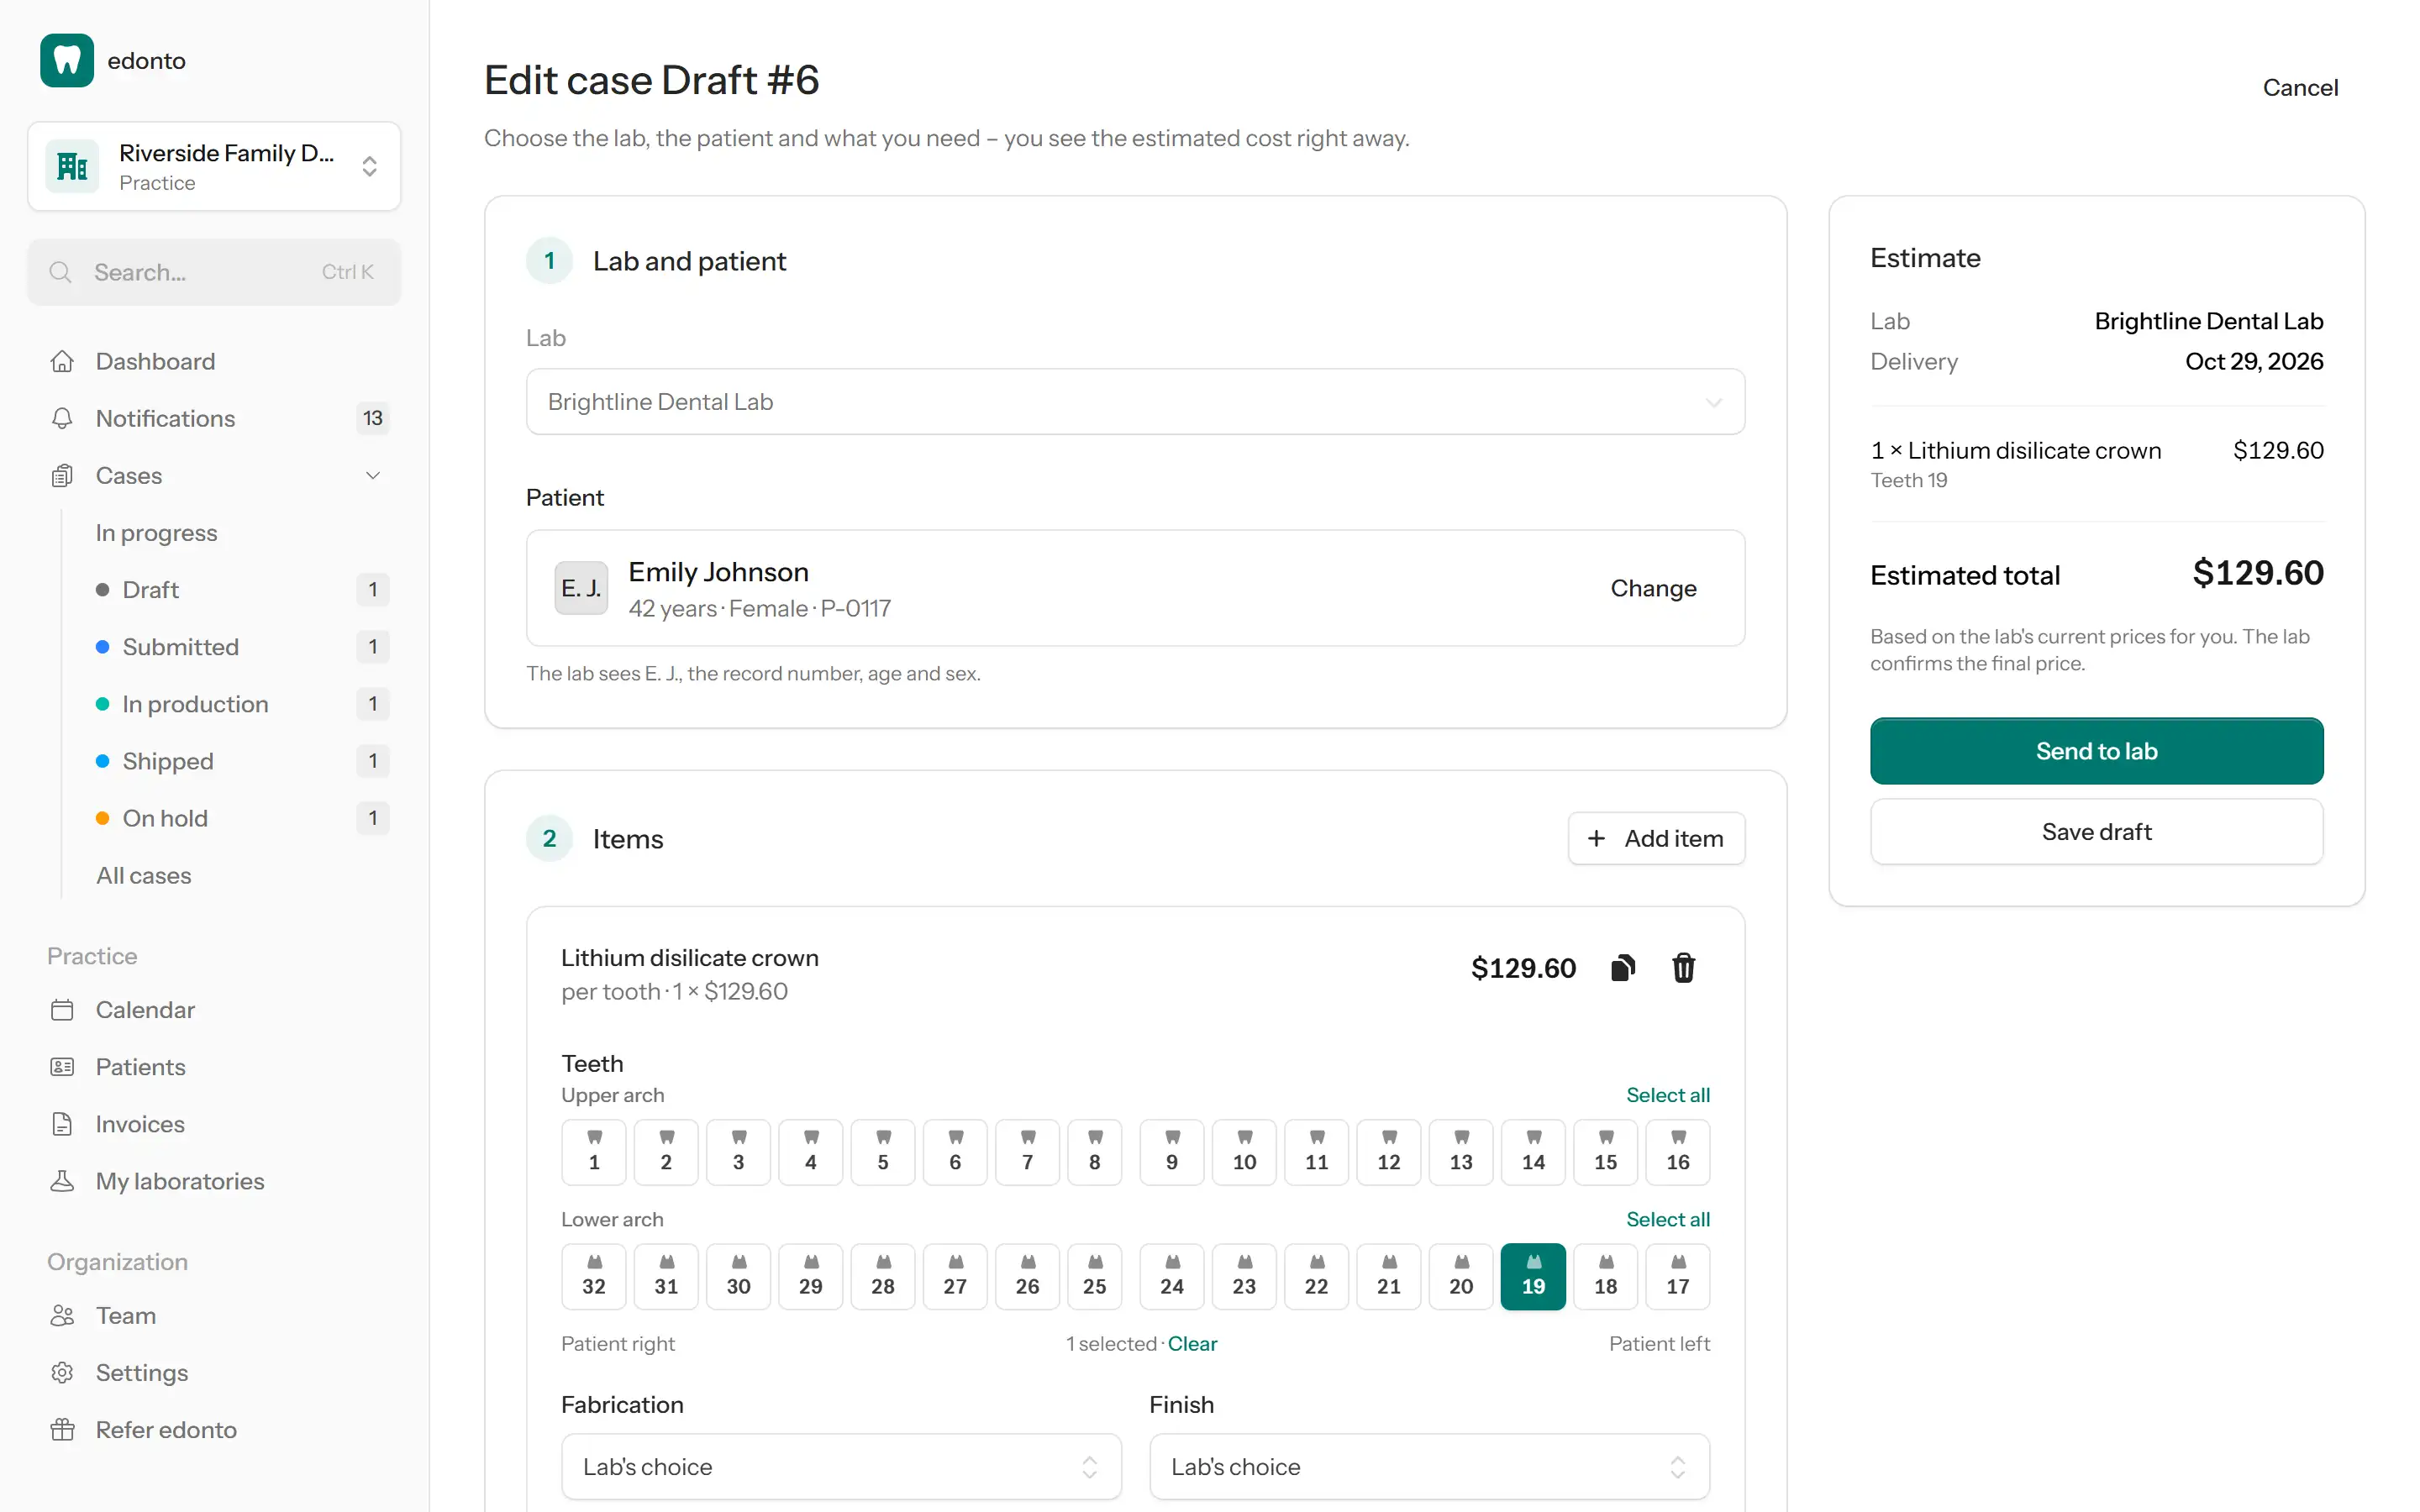Open the Calendar page
This screenshot has height=1512, width=2420.
(214, 1010)
